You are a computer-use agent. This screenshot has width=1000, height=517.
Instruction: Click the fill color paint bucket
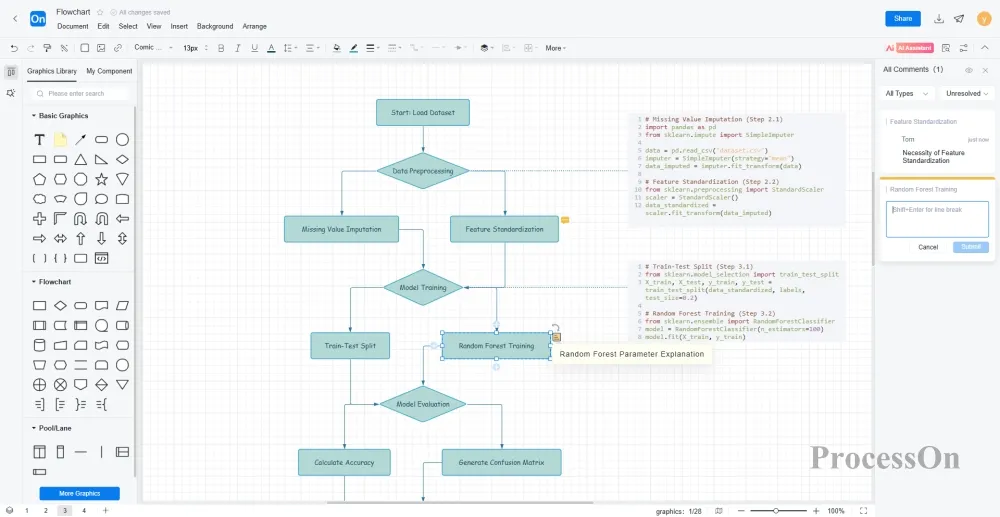[x=336, y=47]
